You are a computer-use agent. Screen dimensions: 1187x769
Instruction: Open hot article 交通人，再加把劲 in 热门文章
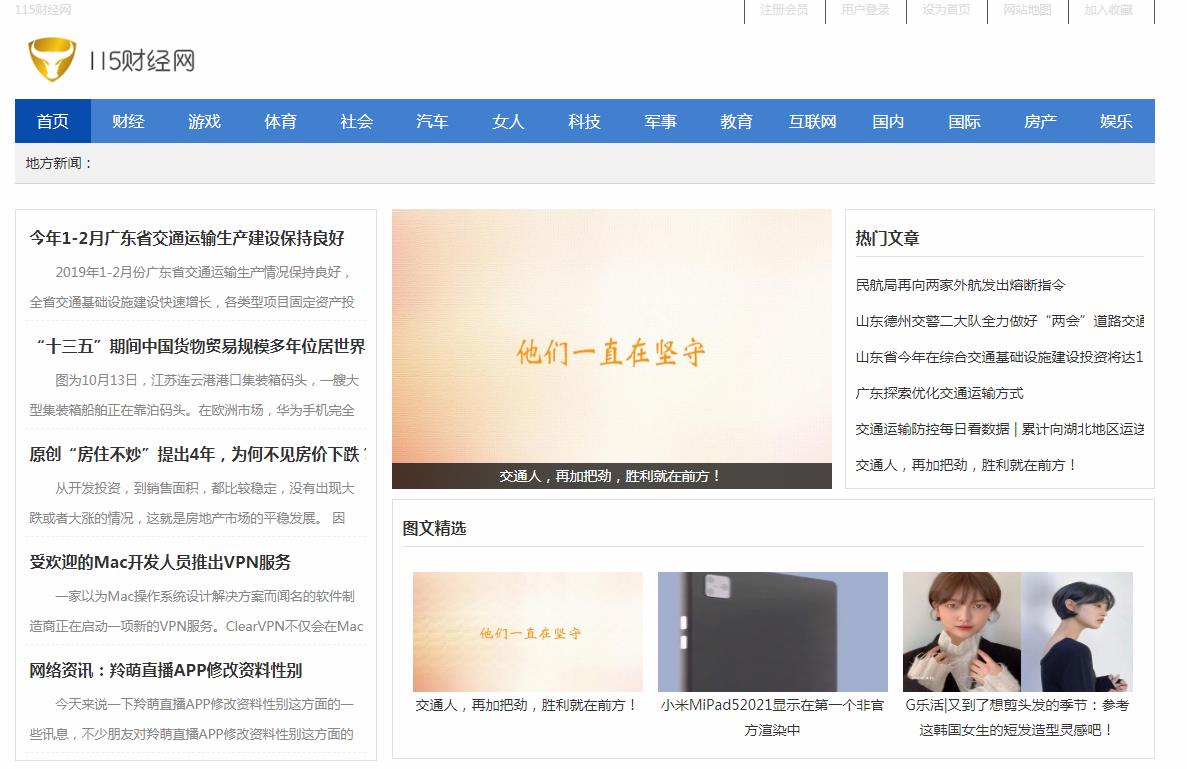966,465
